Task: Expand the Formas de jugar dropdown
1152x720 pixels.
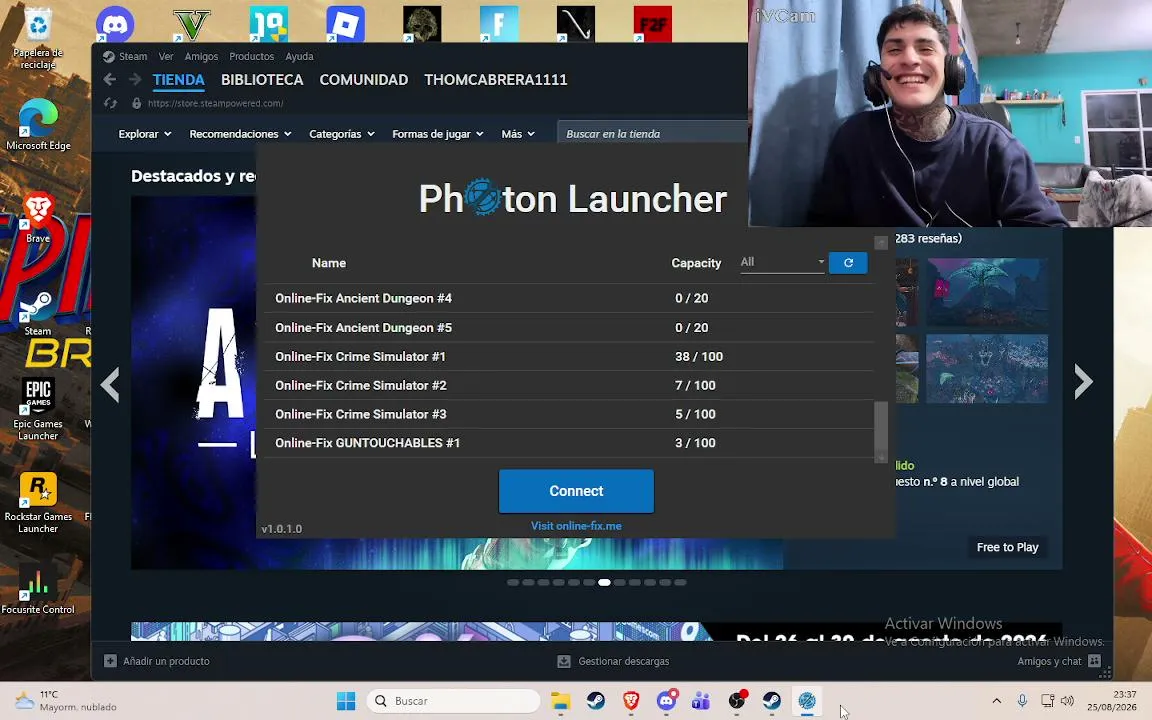Action: click(438, 134)
